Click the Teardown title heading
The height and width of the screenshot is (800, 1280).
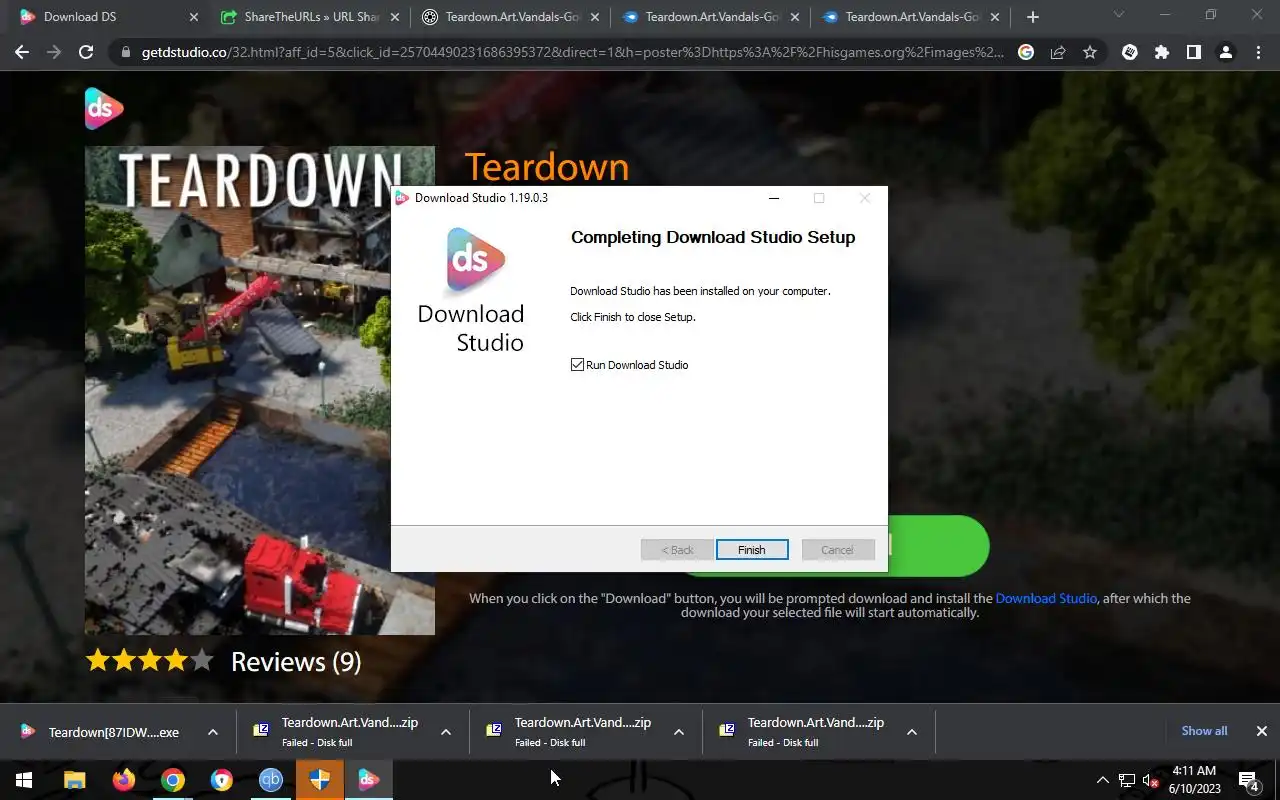[x=547, y=167]
